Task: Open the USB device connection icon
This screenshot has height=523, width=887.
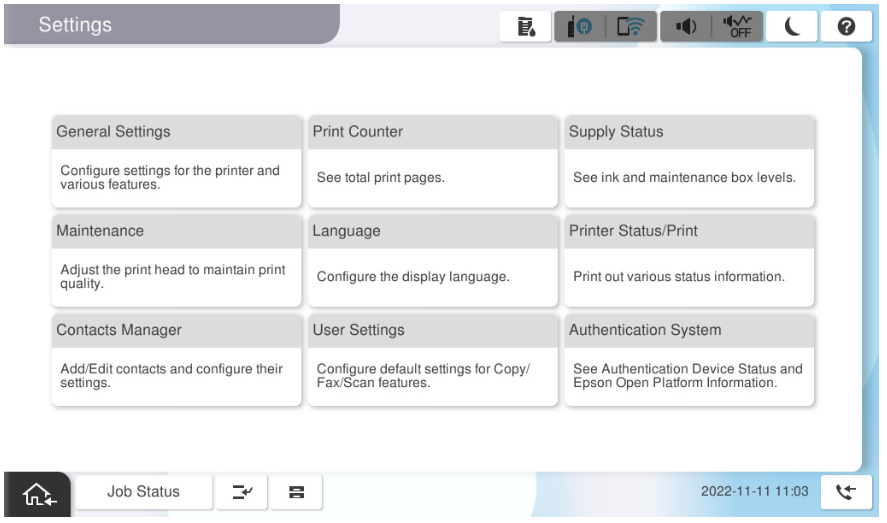Action: pos(576,23)
